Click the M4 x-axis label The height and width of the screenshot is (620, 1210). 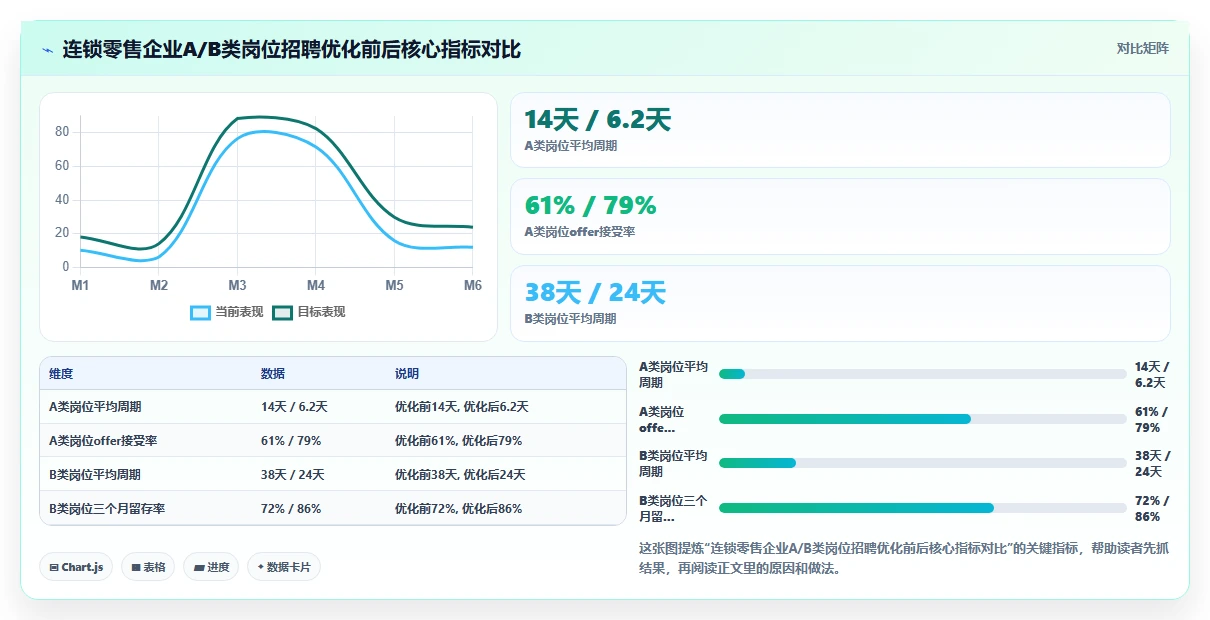point(316,286)
